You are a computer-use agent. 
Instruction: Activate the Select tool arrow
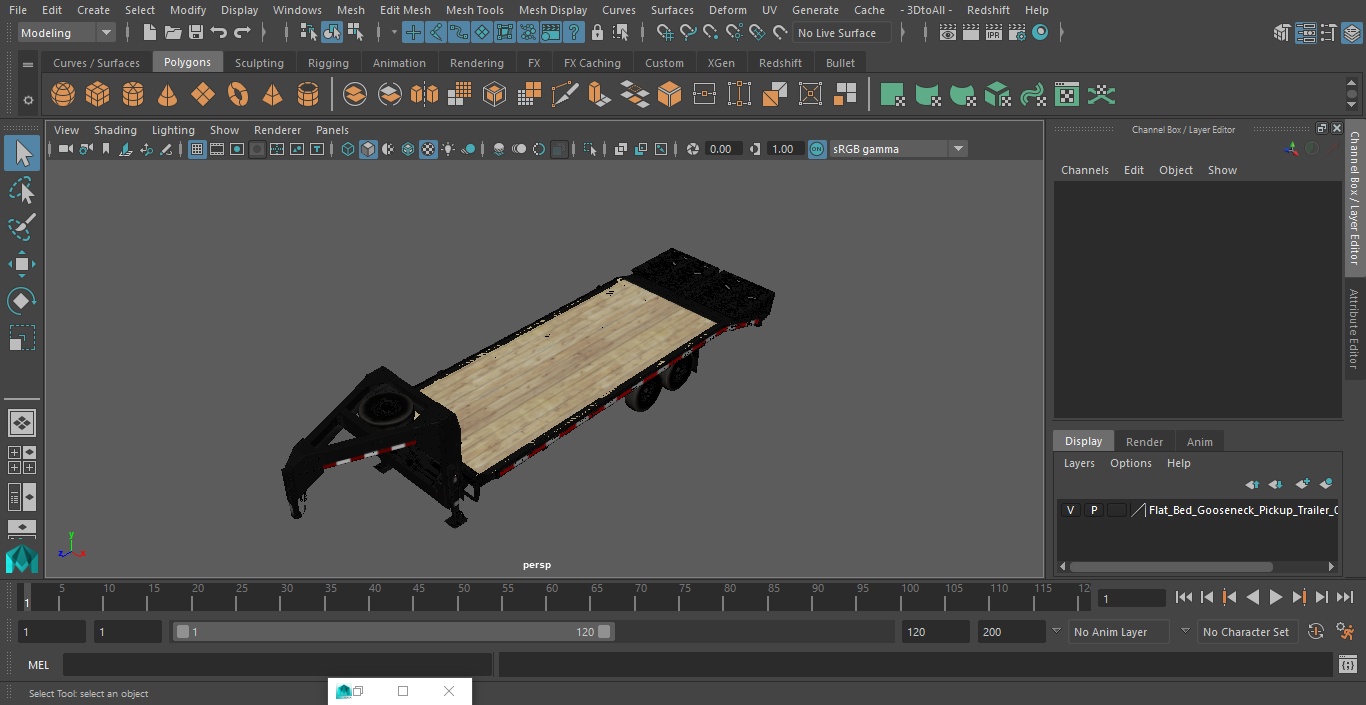22,153
